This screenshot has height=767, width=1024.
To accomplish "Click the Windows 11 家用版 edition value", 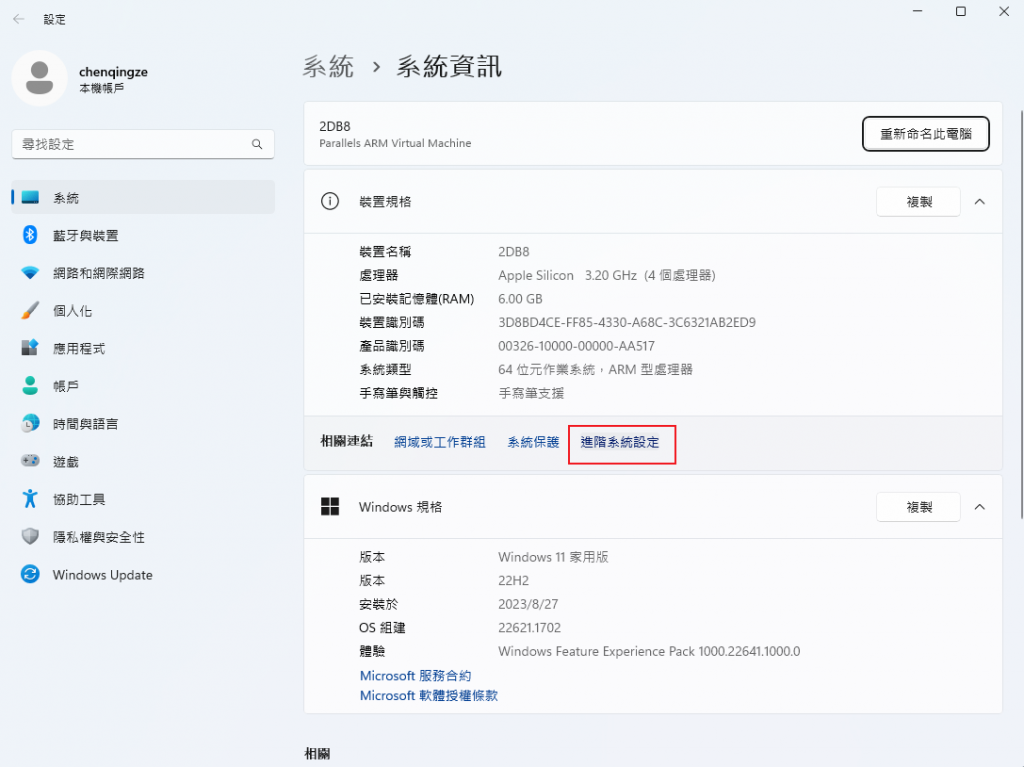I will pos(553,557).
